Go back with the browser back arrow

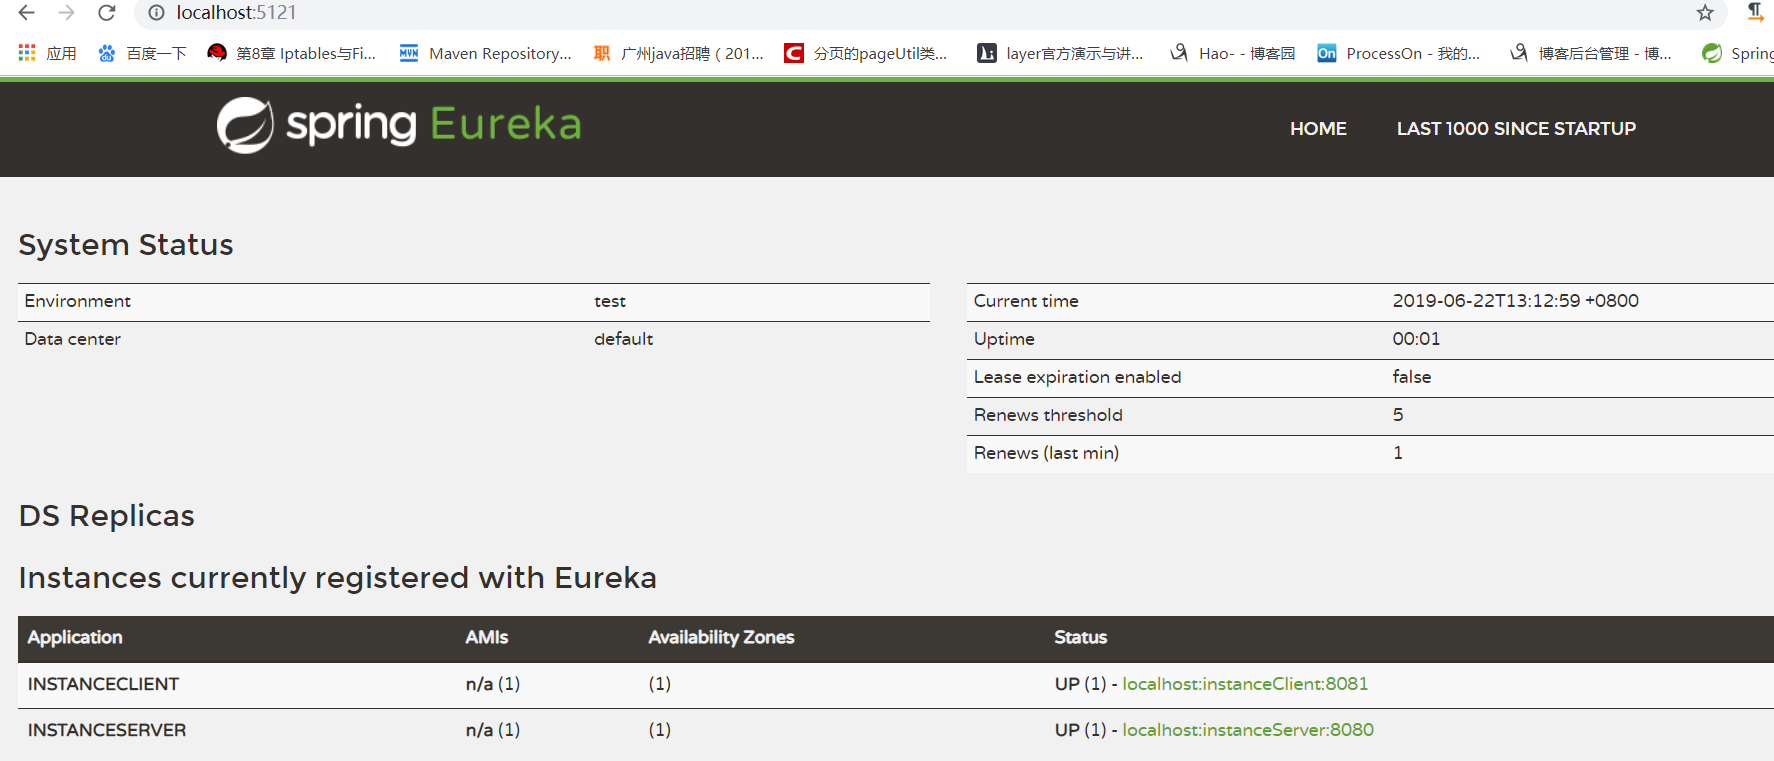tap(27, 13)
